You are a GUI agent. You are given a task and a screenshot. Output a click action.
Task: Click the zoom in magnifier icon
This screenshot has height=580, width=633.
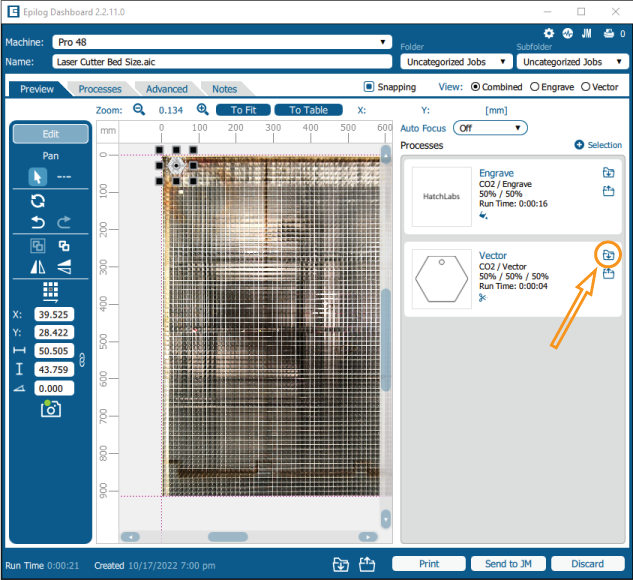pyautogui.click(x=203, y=110)
